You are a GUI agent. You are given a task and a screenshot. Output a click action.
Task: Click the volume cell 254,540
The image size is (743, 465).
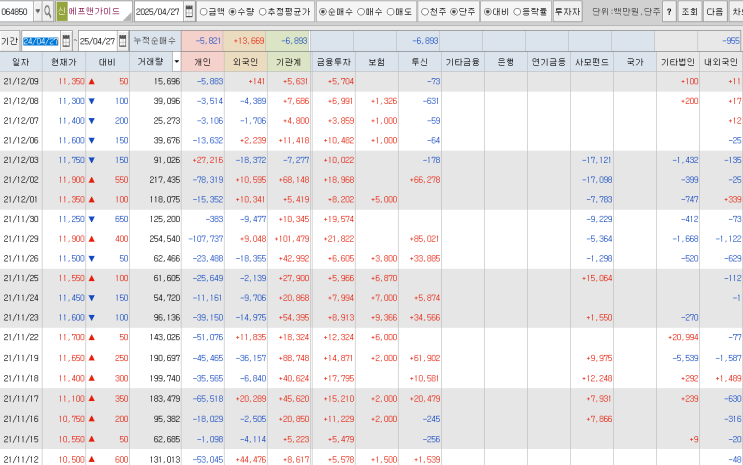164,239
